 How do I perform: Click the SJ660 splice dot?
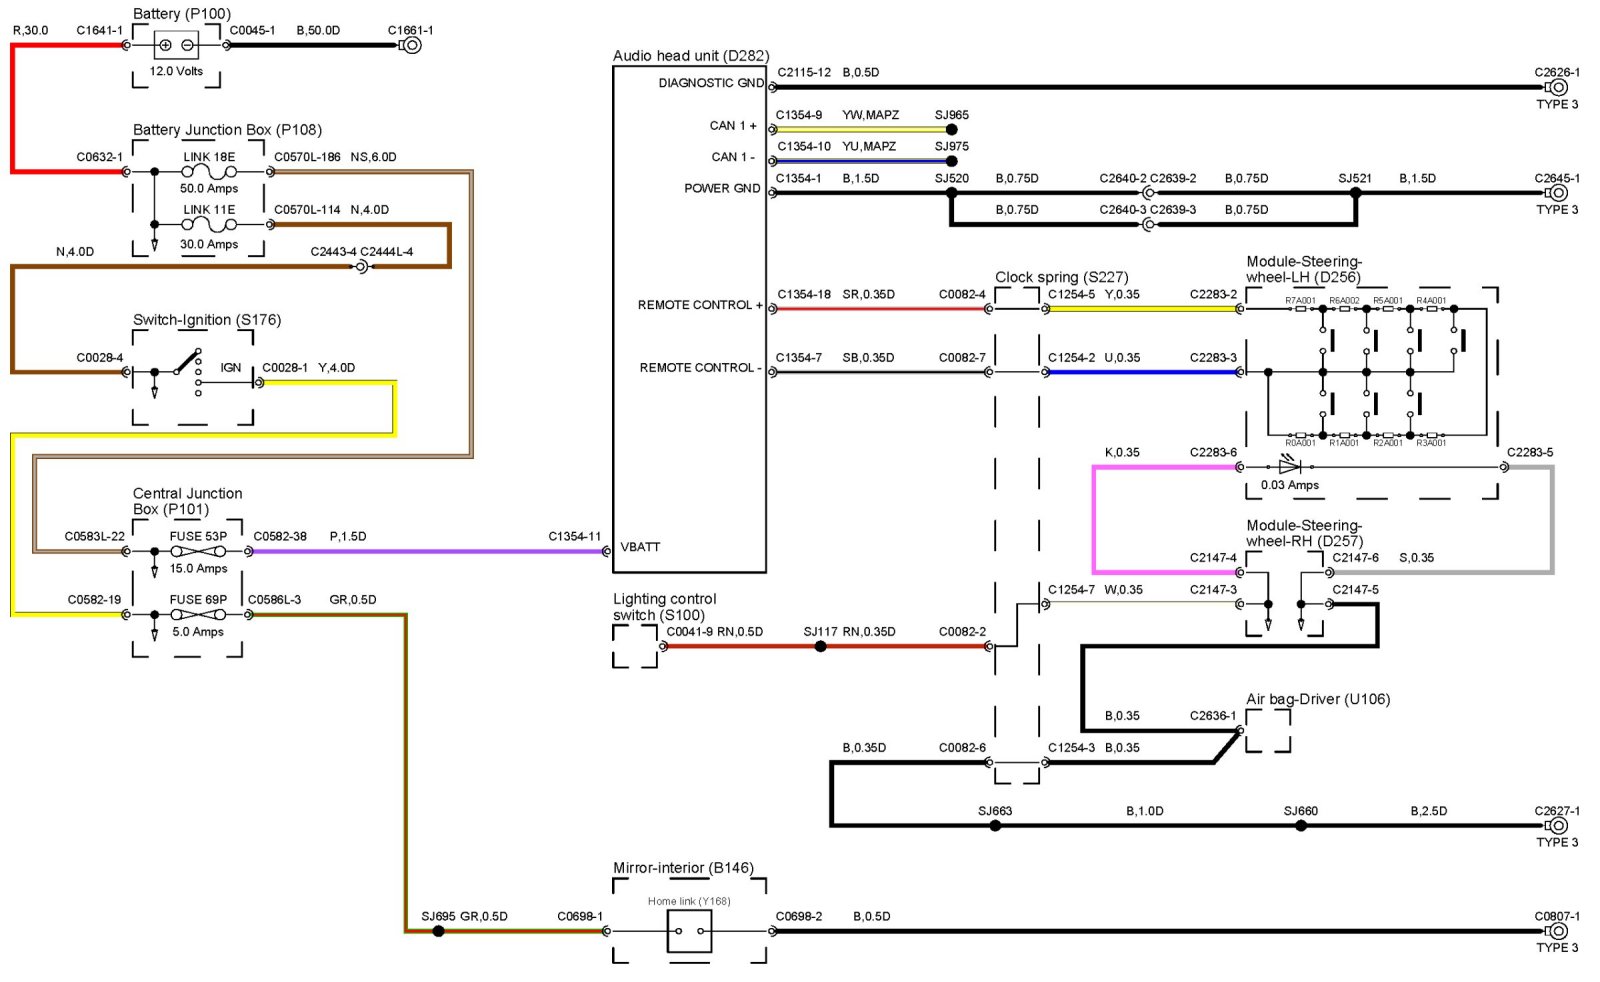(x=1300, y=825)
